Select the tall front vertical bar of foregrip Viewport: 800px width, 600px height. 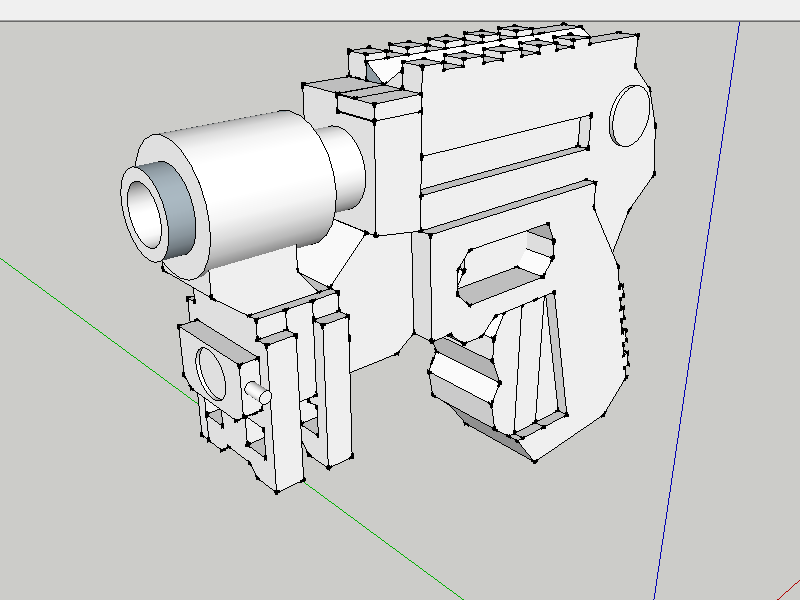tap(285, 410)
